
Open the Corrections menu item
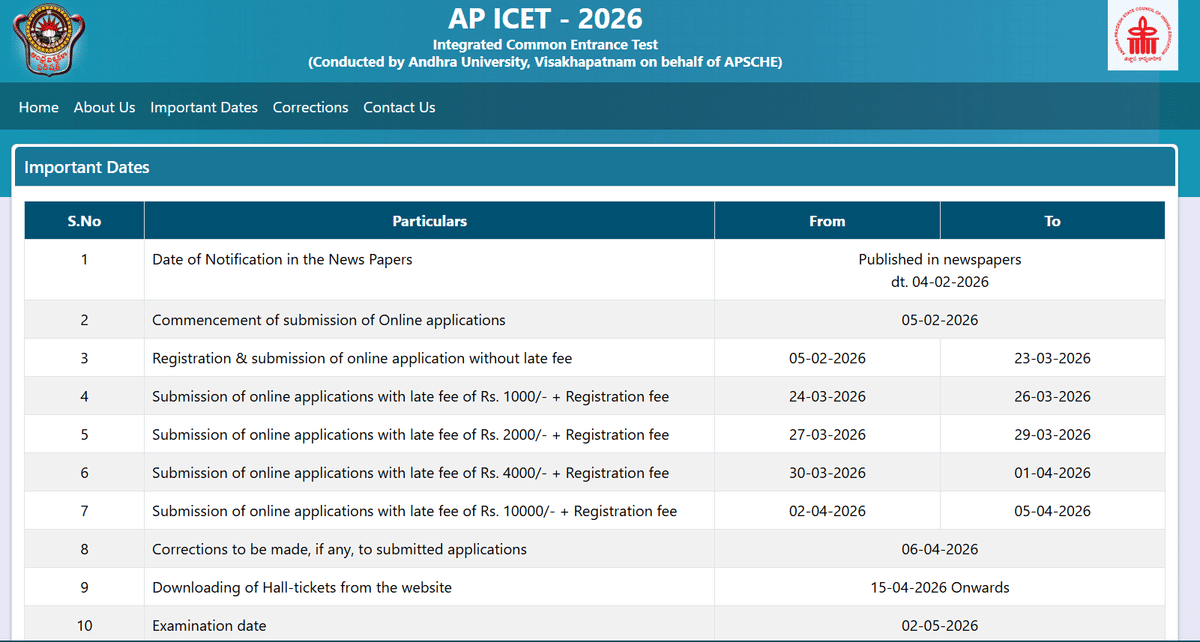pyautogui.click(x=310, y=106)
